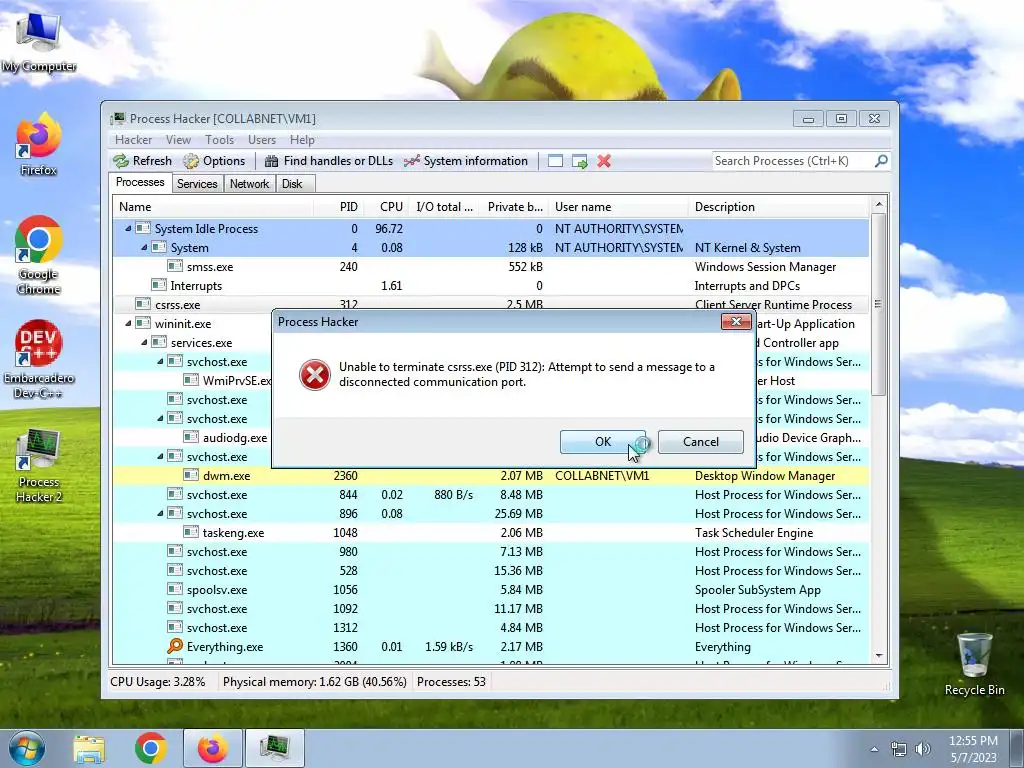Image resolution: width=1024 pixels, height=768 pixels.
Task: Select the smss.exe process row
Action: click(491, 266)
